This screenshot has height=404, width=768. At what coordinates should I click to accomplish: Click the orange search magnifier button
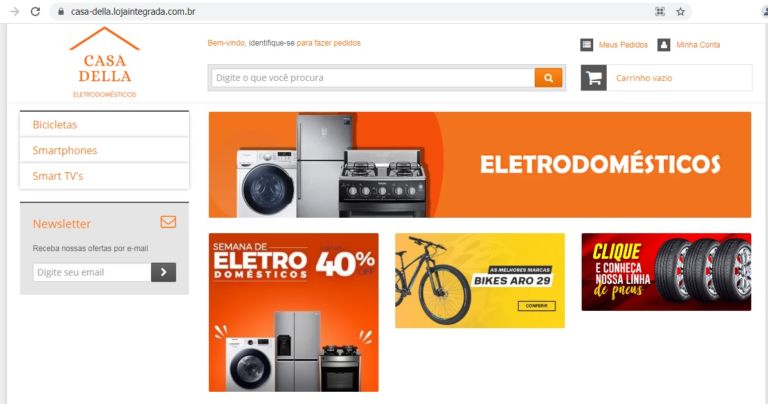click(x=548, y=78)
